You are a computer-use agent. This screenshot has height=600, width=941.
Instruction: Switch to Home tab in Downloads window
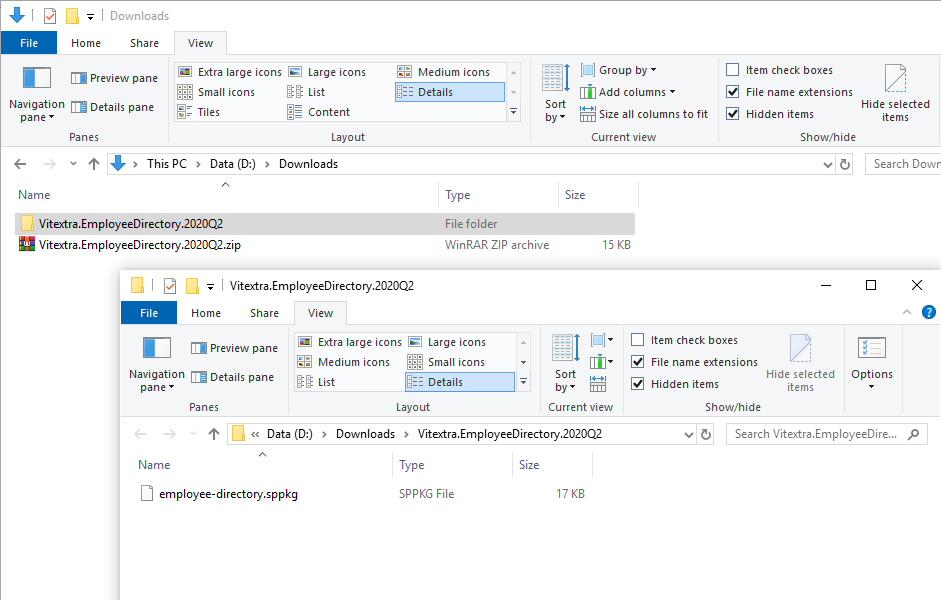coord(86,43)
